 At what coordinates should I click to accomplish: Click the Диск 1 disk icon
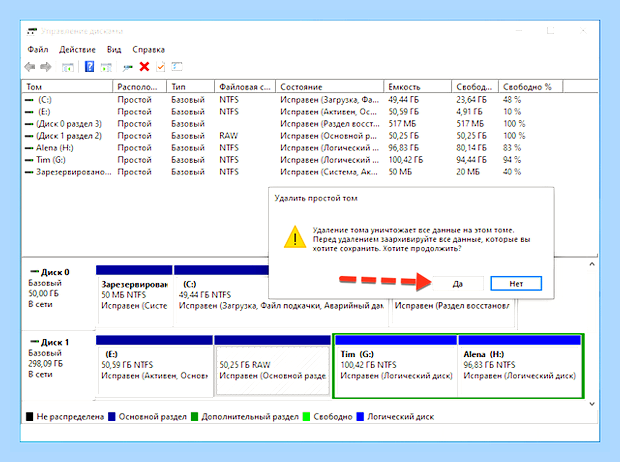35,341
